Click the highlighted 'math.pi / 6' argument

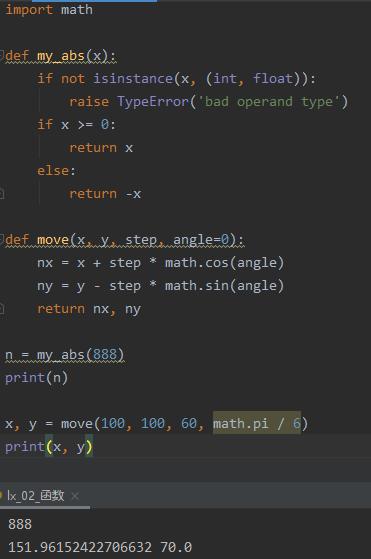[x=257, y=423]
